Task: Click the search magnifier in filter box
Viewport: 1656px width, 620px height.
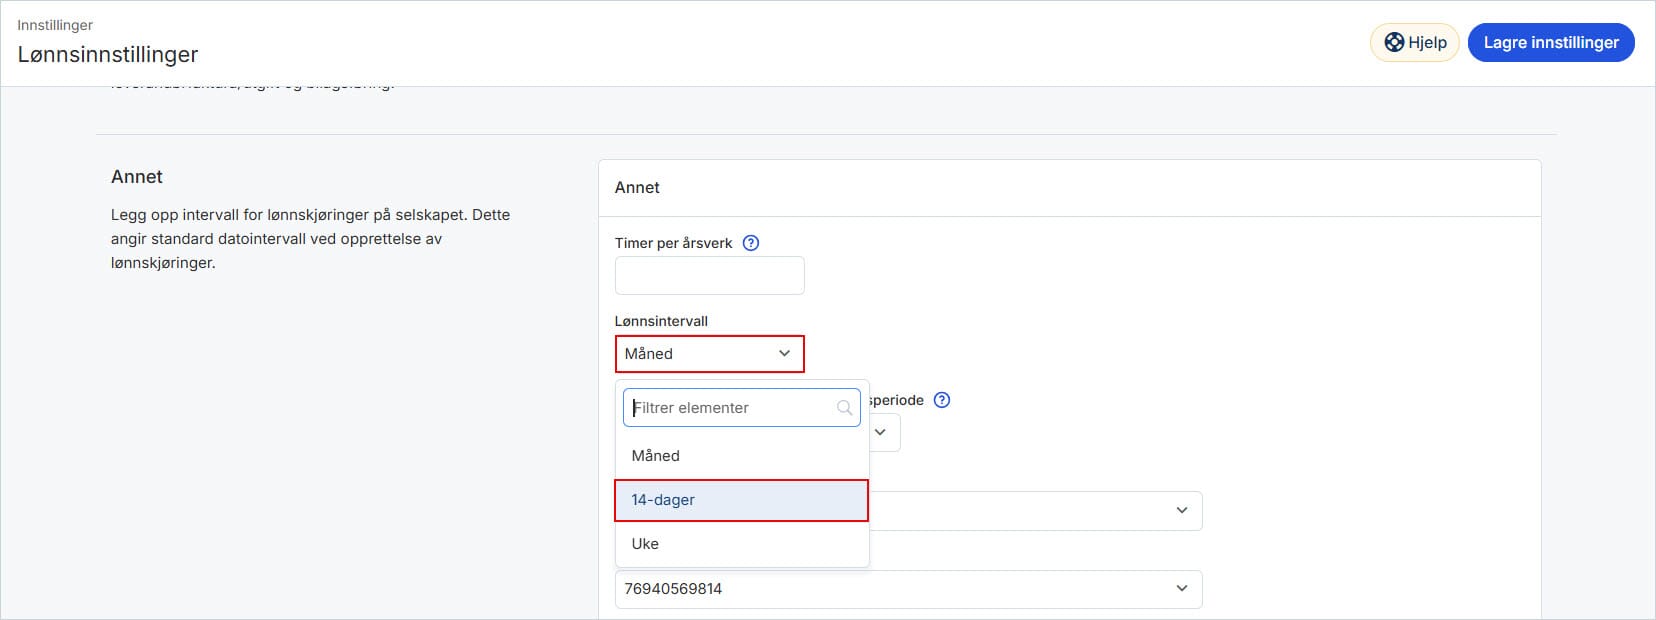Action: 844,408
